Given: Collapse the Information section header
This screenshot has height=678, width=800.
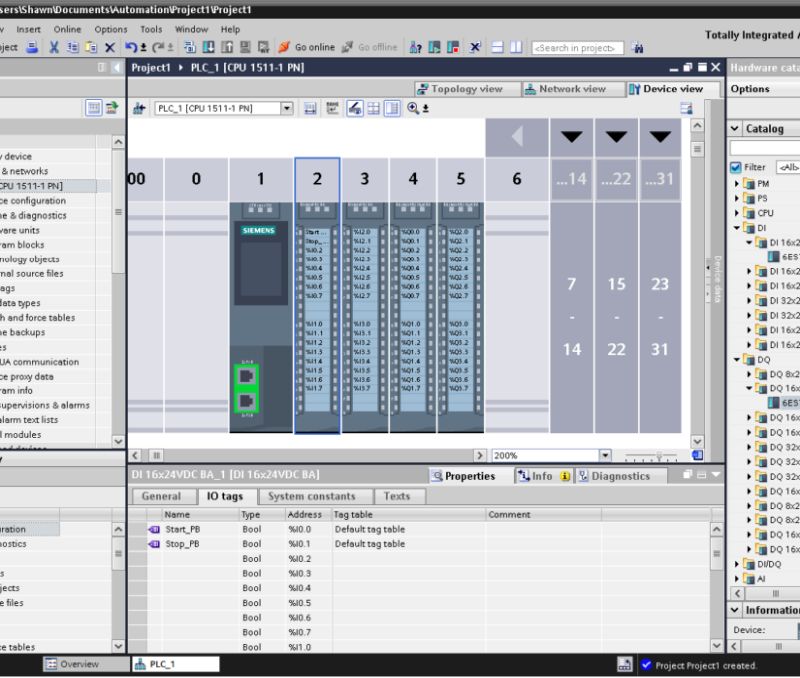Looking at the screenshot, I should [x=735, y=610].
